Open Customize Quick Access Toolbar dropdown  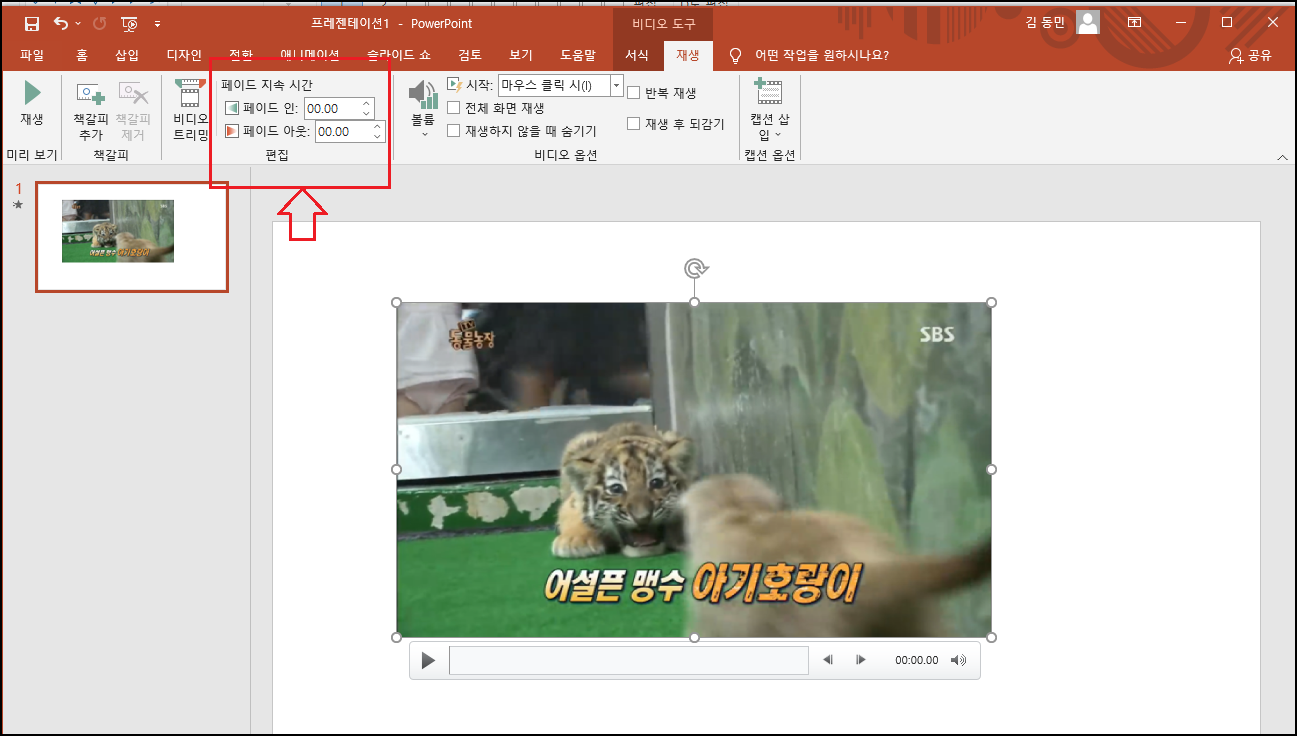tap(157, 23)
